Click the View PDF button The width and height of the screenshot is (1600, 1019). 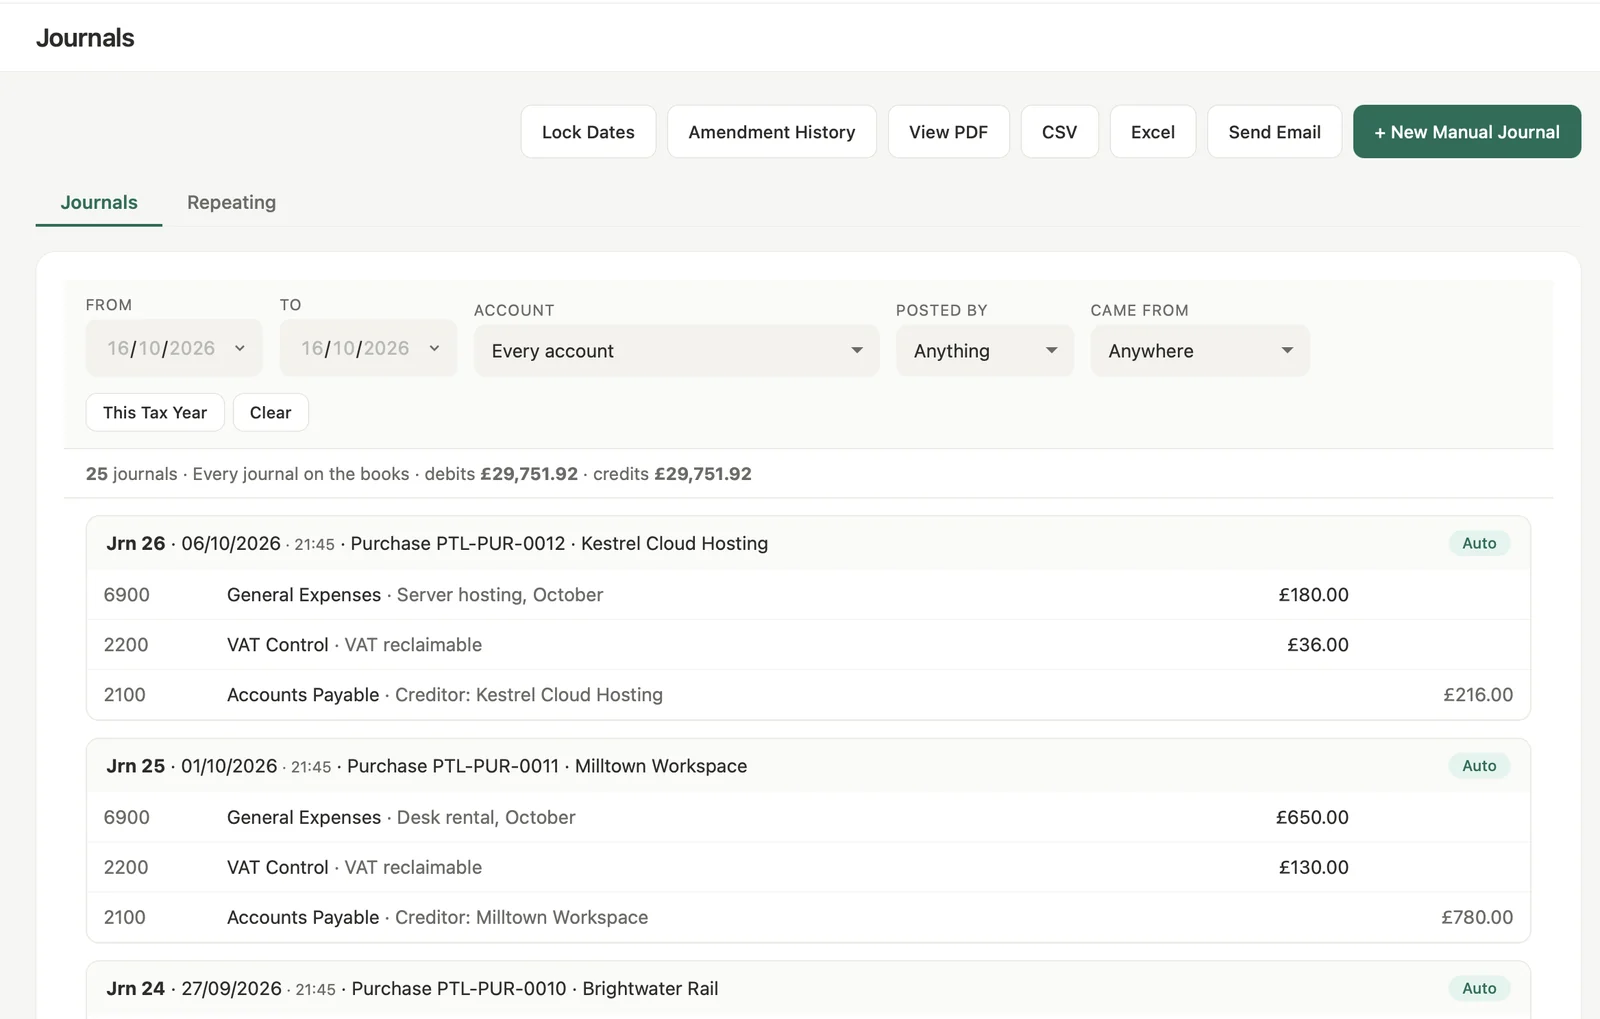tap(948, 132)
